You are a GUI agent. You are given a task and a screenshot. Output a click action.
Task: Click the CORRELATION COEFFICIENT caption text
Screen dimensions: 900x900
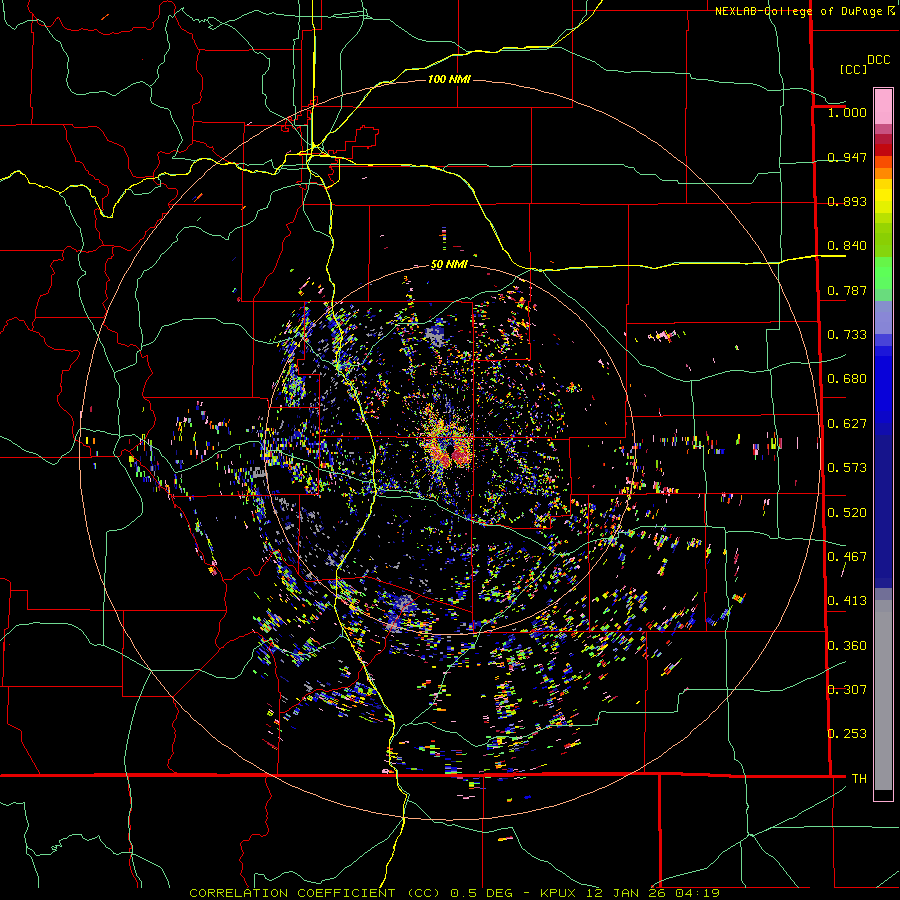[292, 893]
